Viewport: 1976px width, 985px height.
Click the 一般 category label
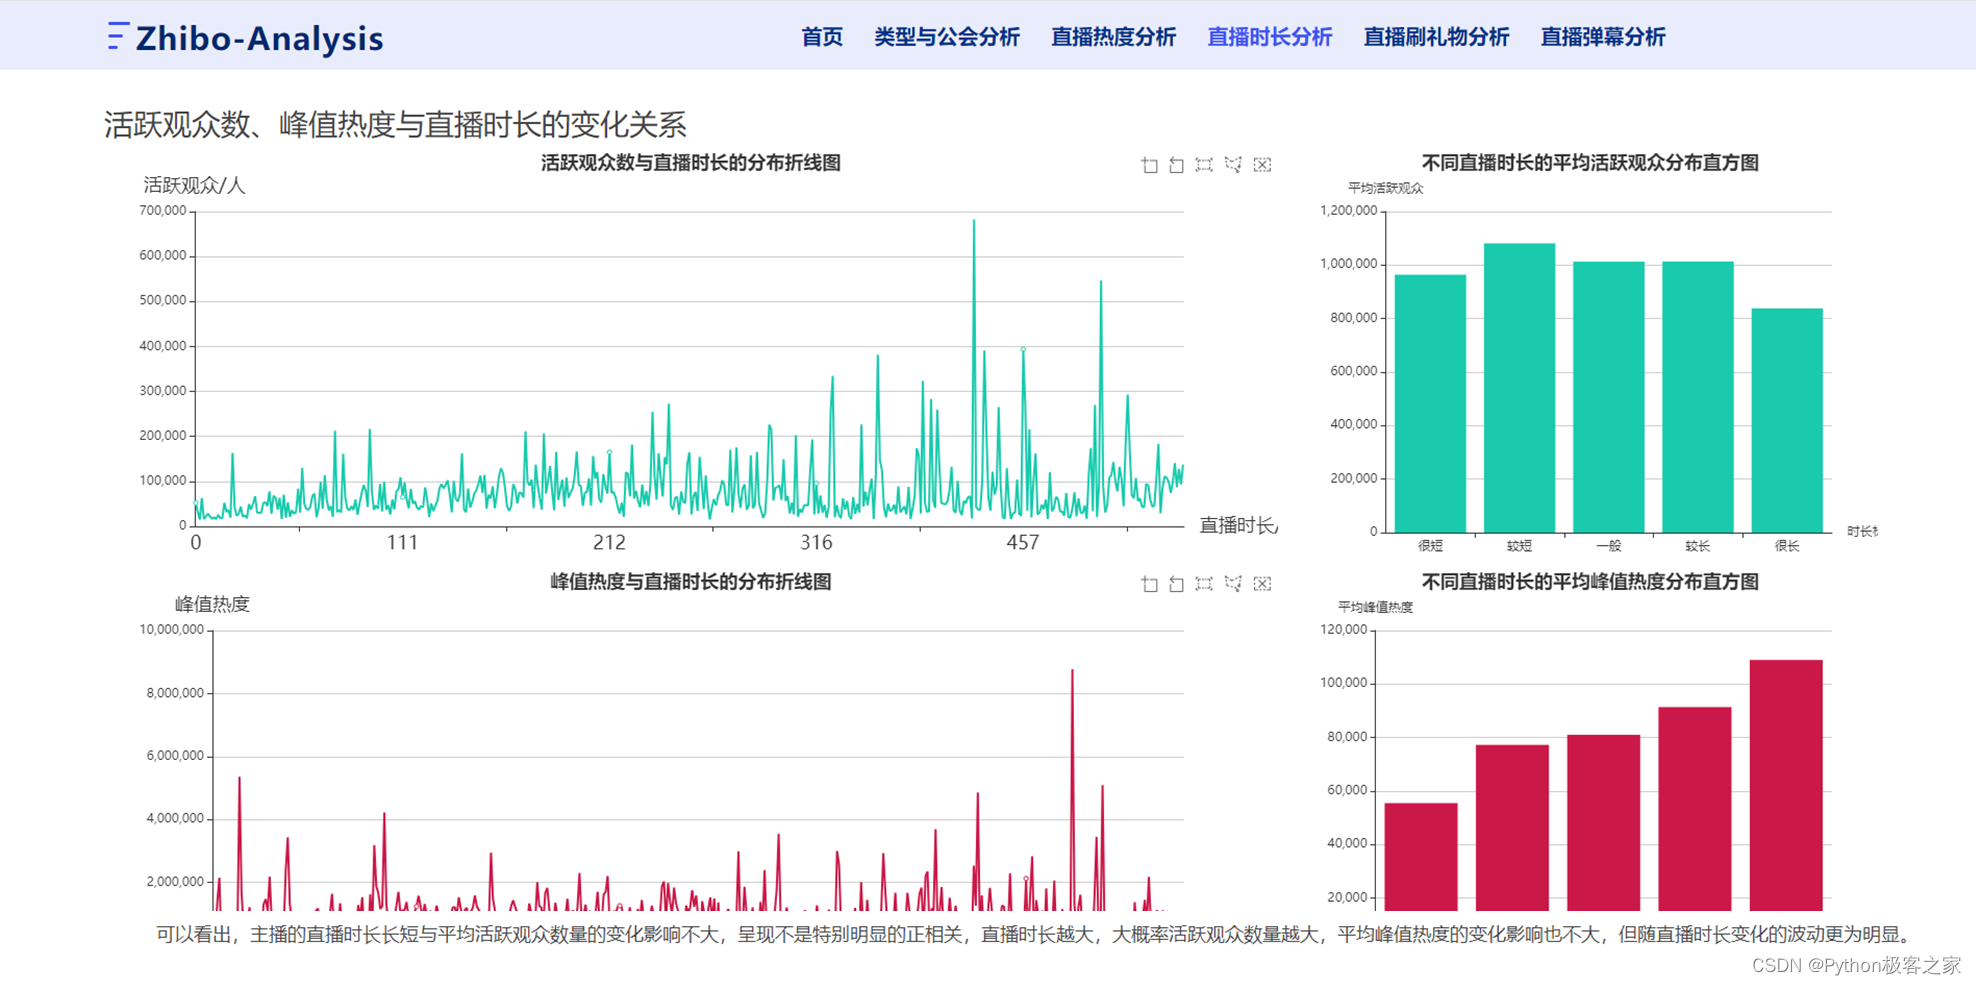click(1608, 546)
